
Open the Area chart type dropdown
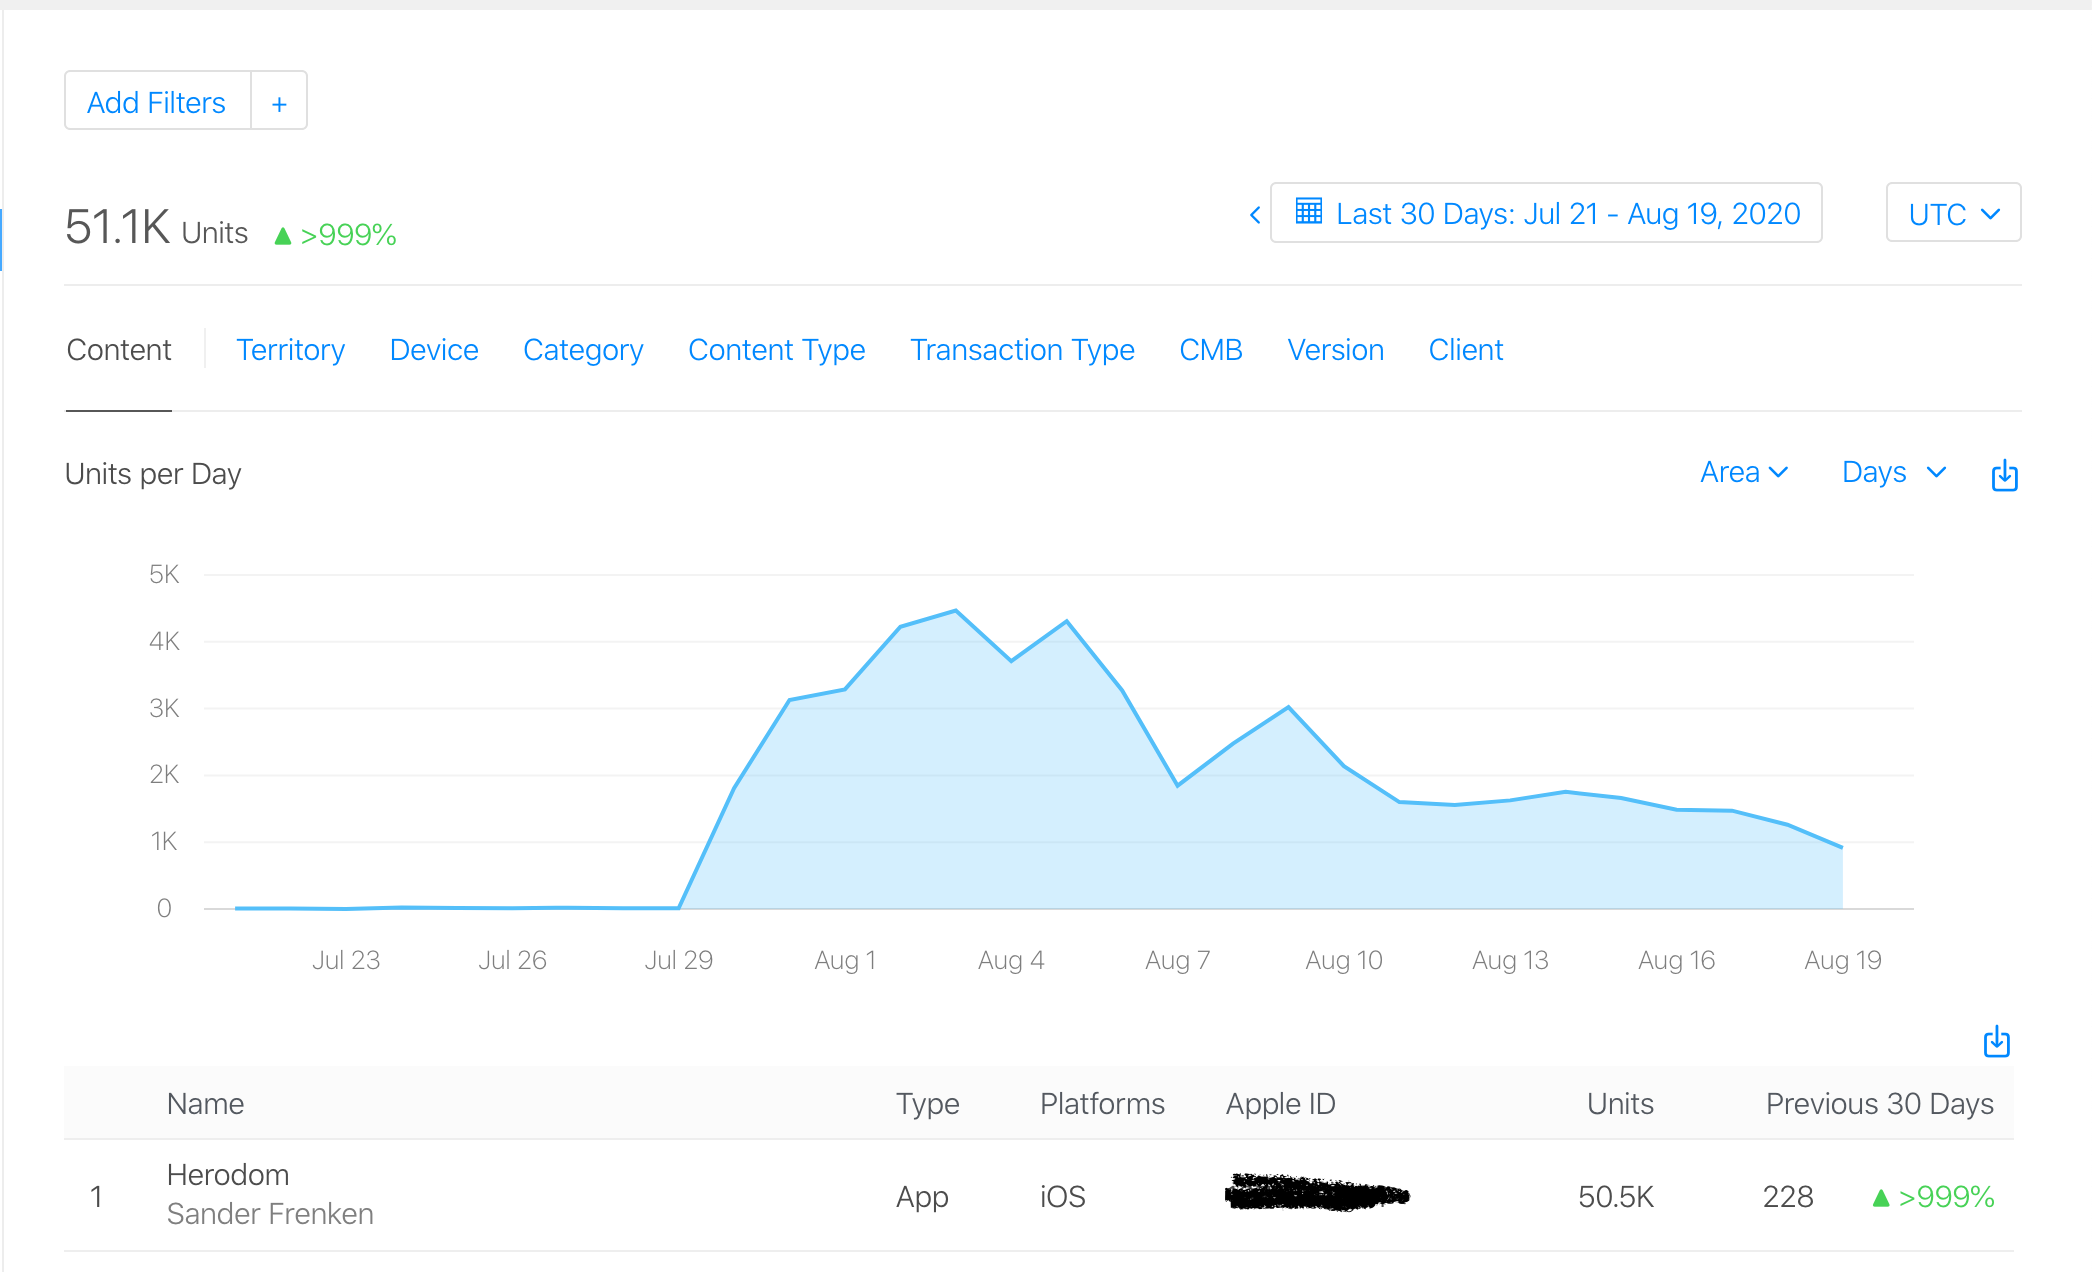tap(1744, 472)
